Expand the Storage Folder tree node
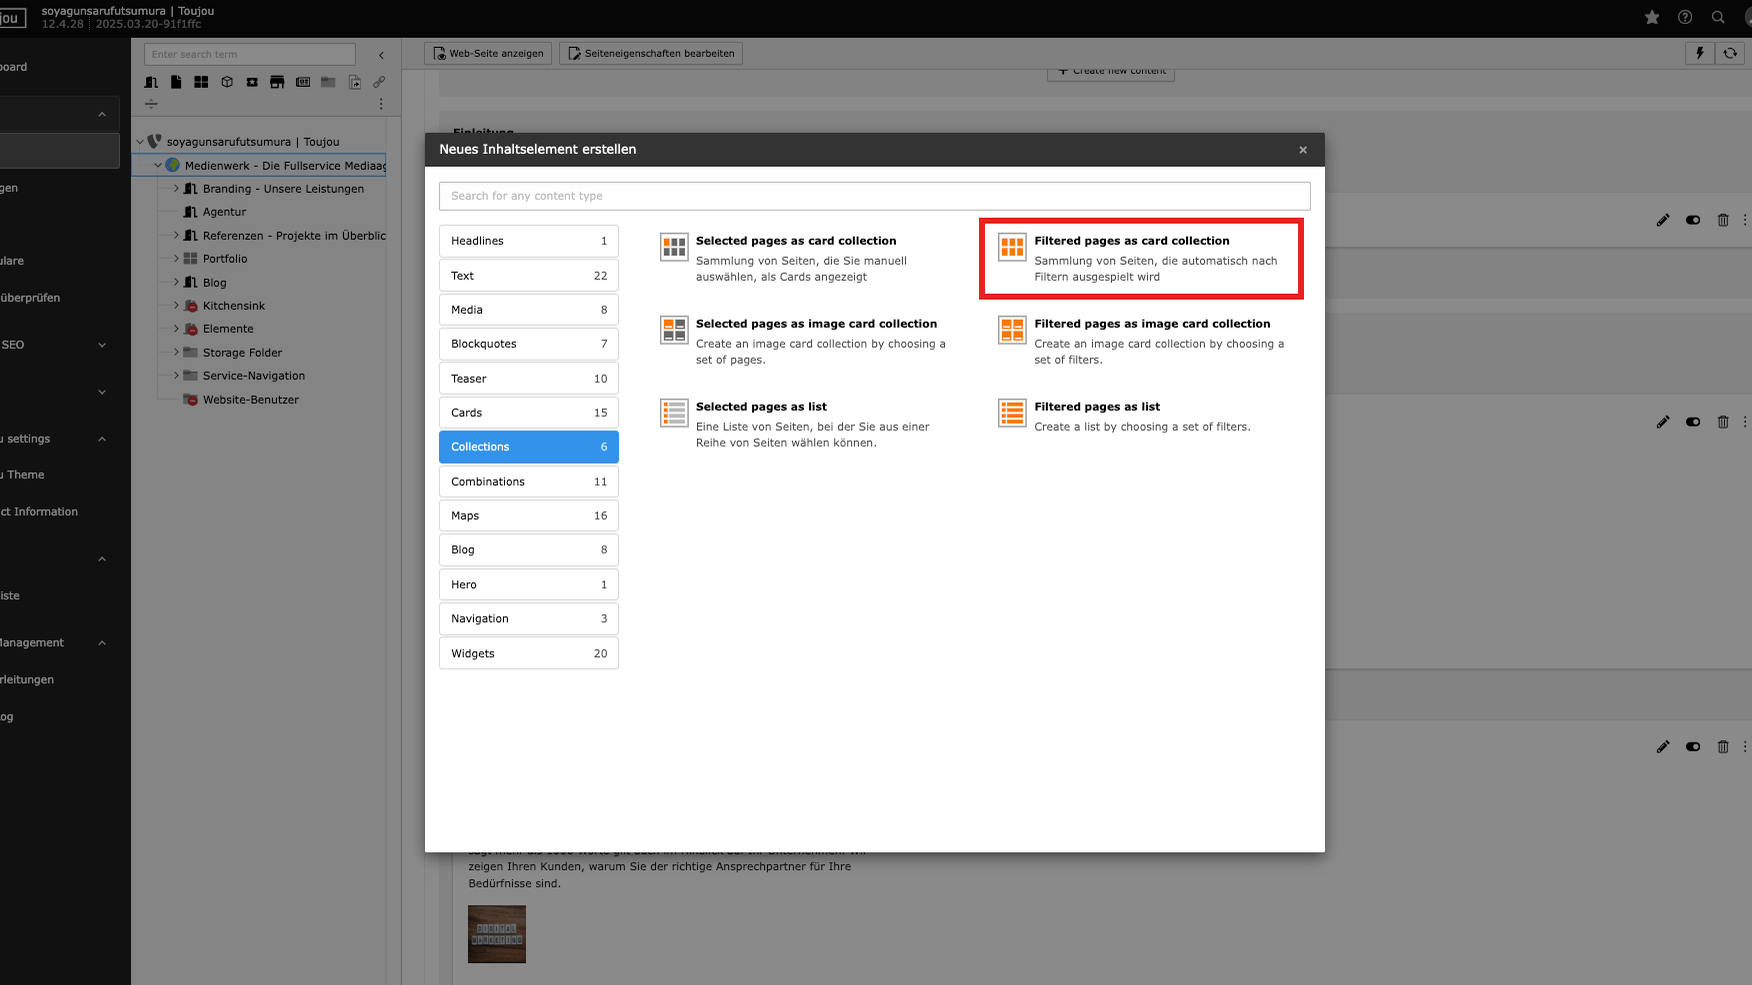The height and width of the screenshot is (985, 1752). 176,352
